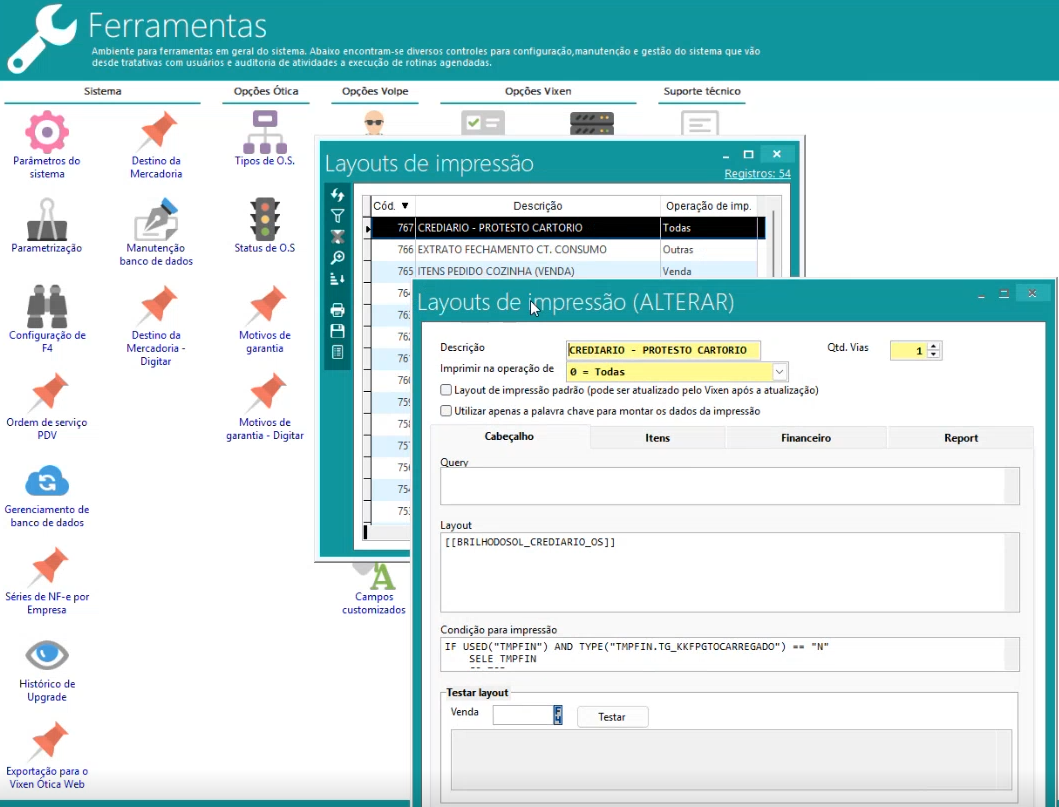Open Gerenciamento de banco de dados
The height and width of the screenshot is (807, 1059).
click(46, 481)
